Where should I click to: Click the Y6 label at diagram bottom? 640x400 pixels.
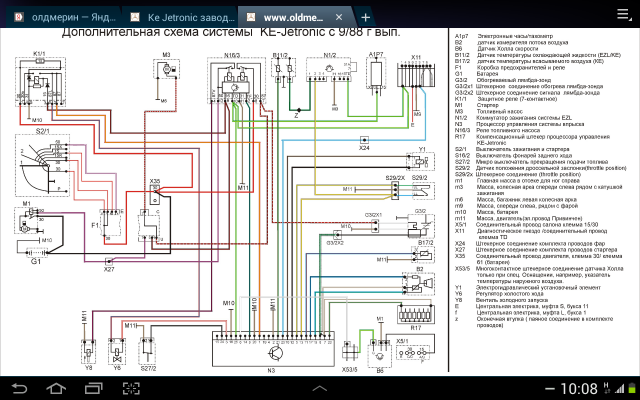[x=117, y=368]
